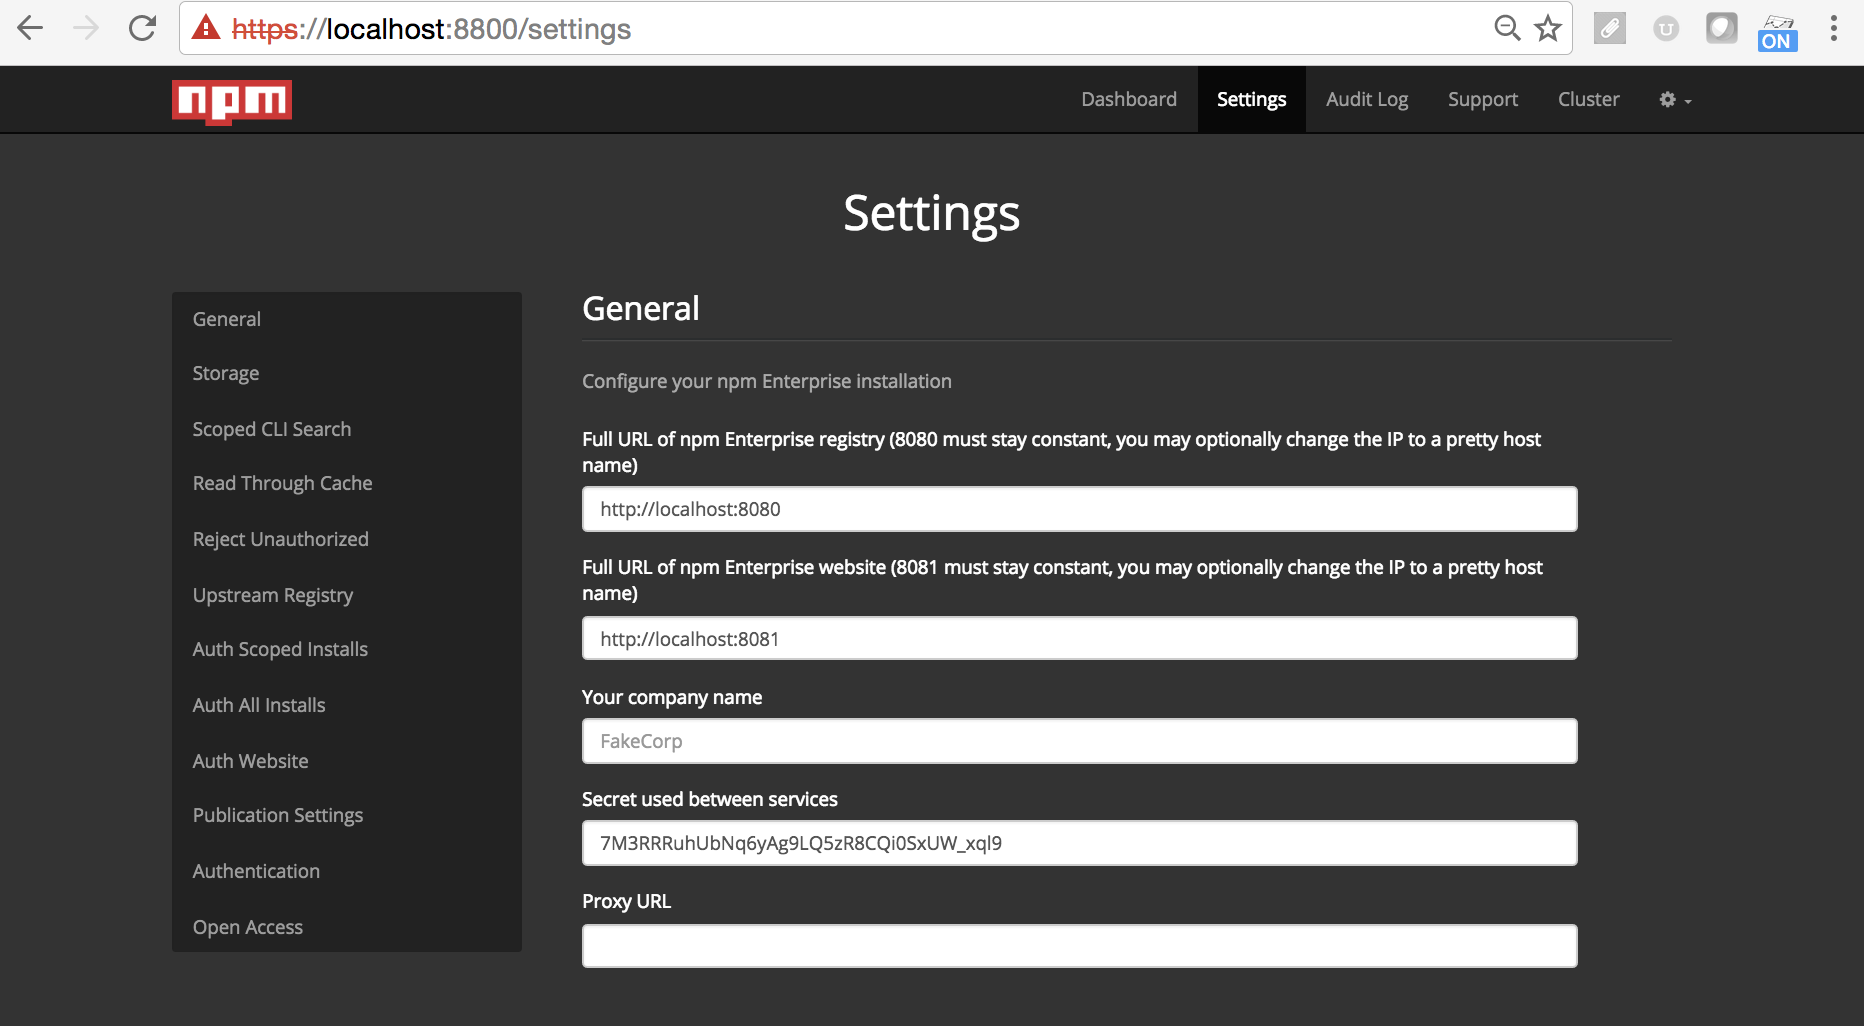Viewport: 1864px width, 1026px height.
Task: Focus the website URL input field
Action: coord(1080,638)
